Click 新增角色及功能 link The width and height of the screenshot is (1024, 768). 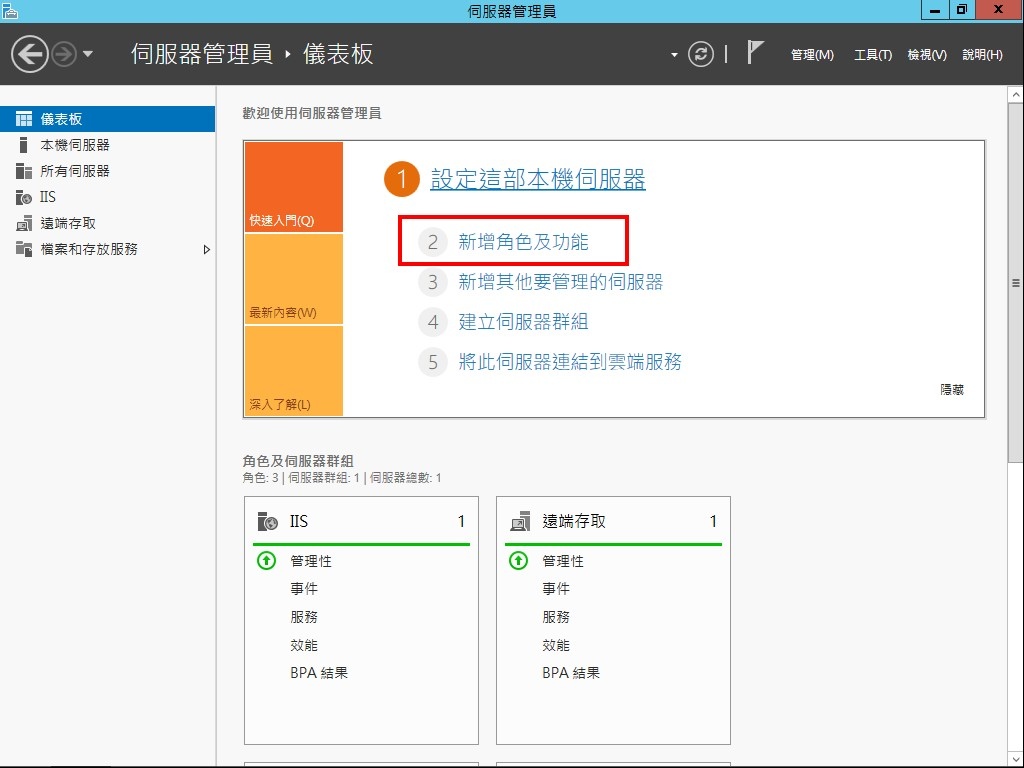[523, 242]
